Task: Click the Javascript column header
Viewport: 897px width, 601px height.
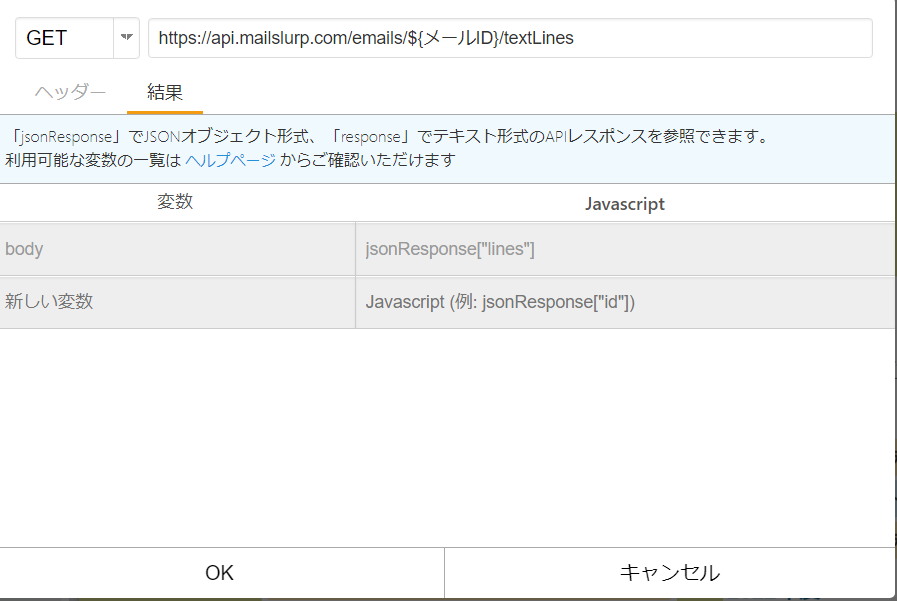Action: tap(625, 204)
